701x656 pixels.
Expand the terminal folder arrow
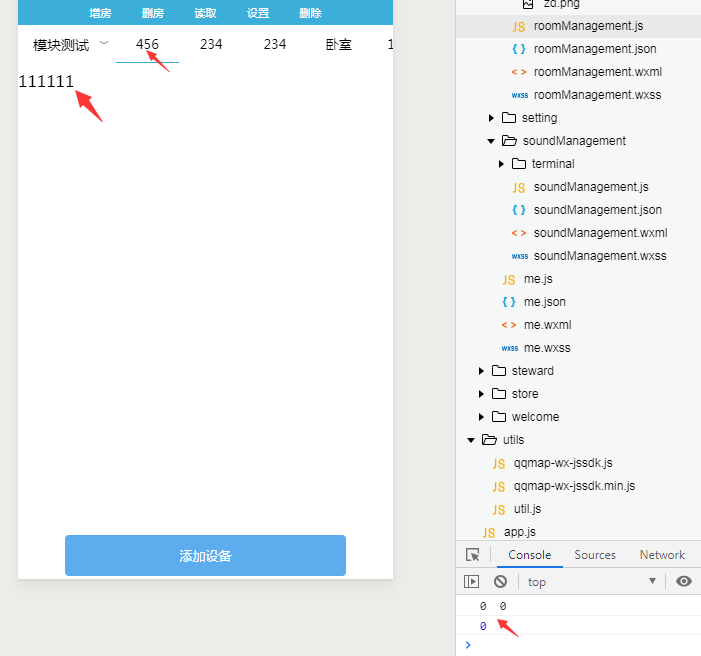501,164
